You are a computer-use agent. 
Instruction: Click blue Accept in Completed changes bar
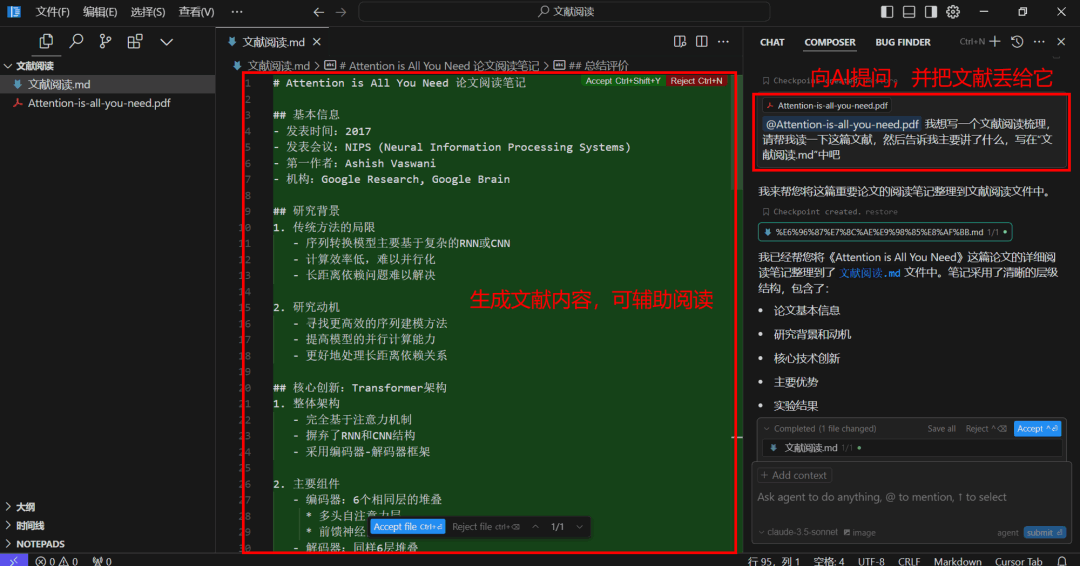(1037, 428)
